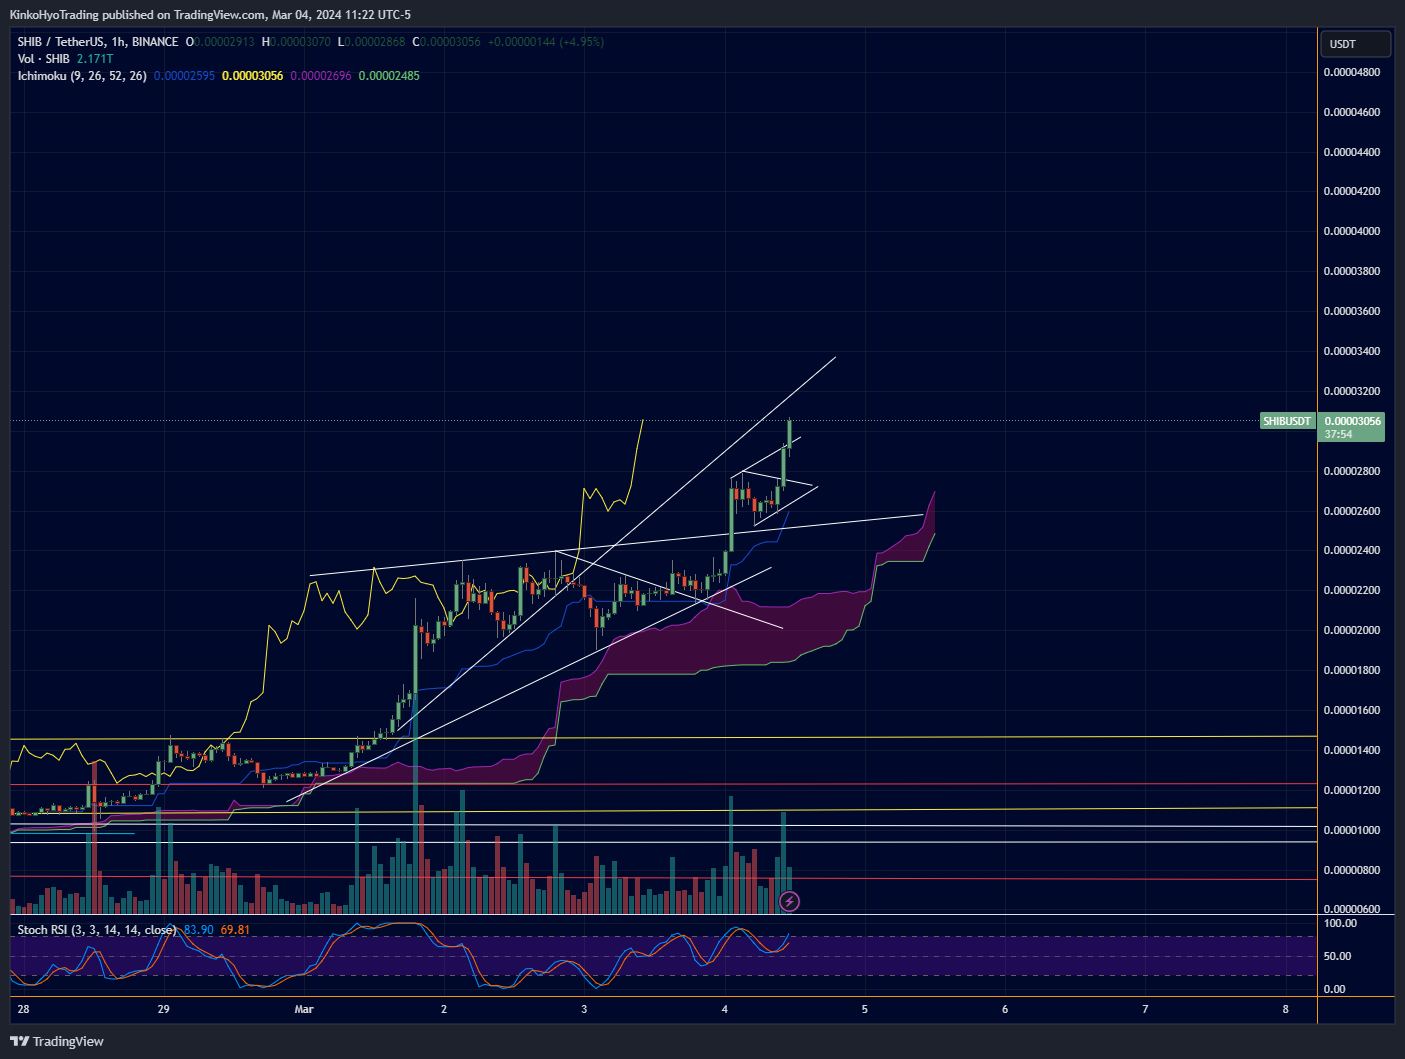Click the 7 date on time axis

[1145, 1009]
